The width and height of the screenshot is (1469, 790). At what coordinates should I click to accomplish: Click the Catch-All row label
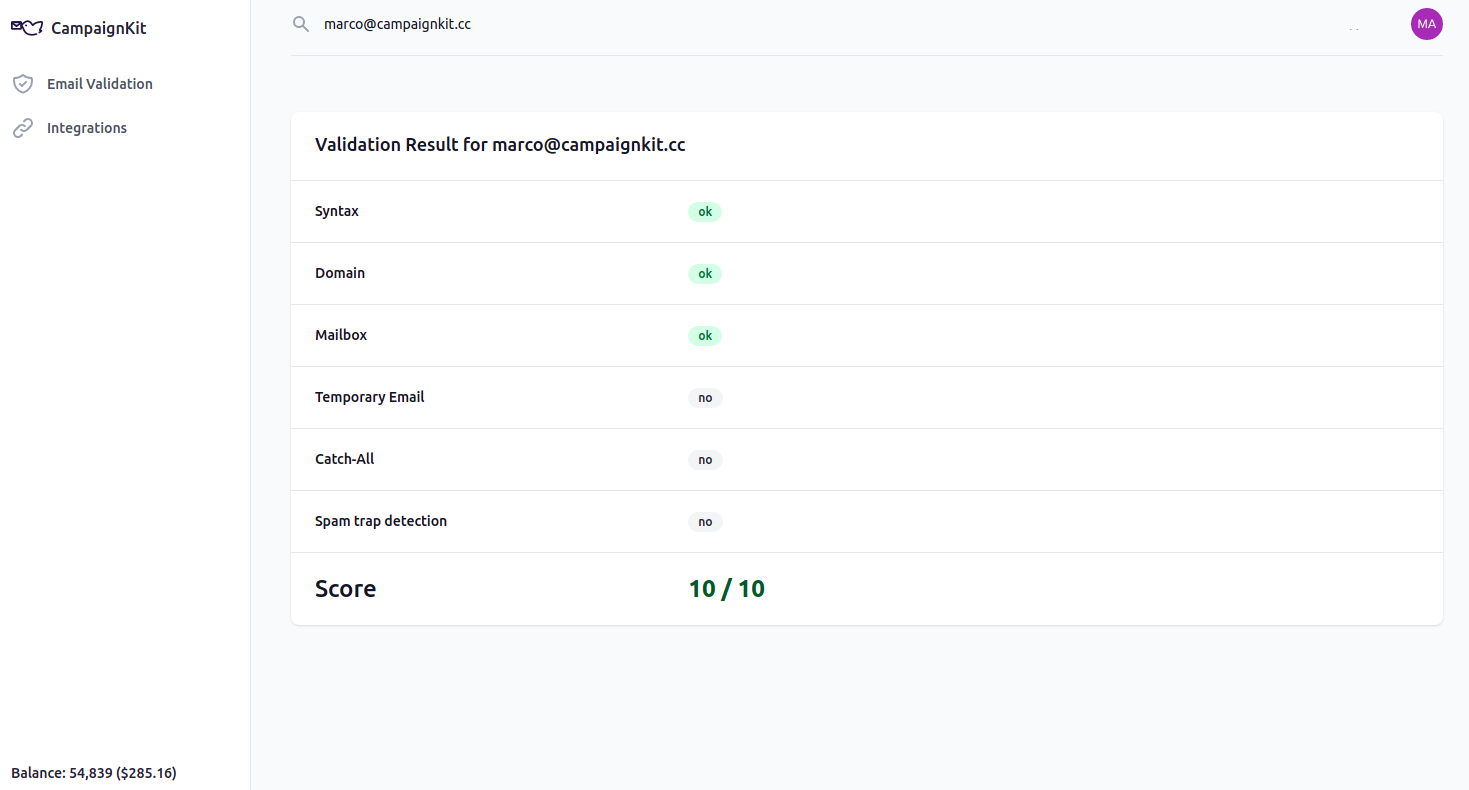[345, 459]
